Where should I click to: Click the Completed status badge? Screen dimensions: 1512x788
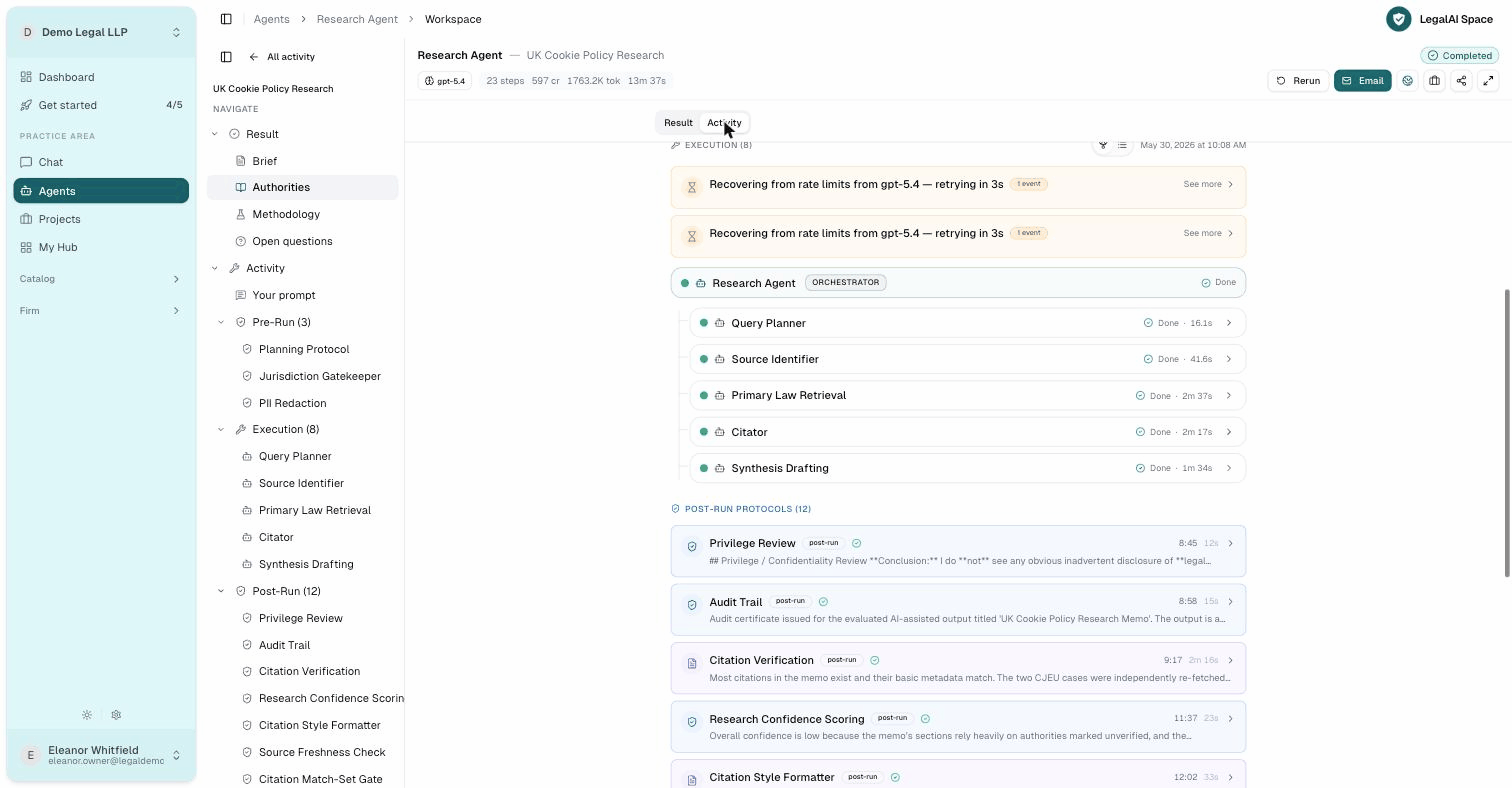coord(1460,56)
